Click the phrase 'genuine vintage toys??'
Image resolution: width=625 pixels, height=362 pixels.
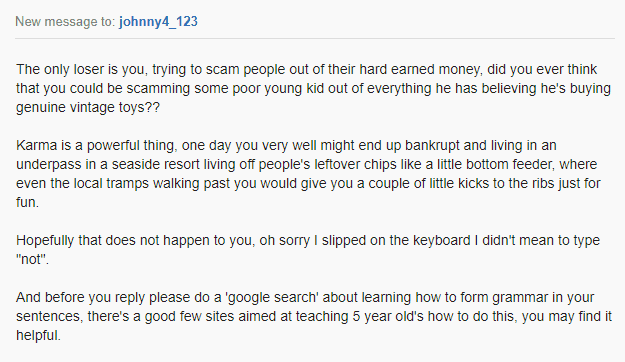click(x=88, y=107)
